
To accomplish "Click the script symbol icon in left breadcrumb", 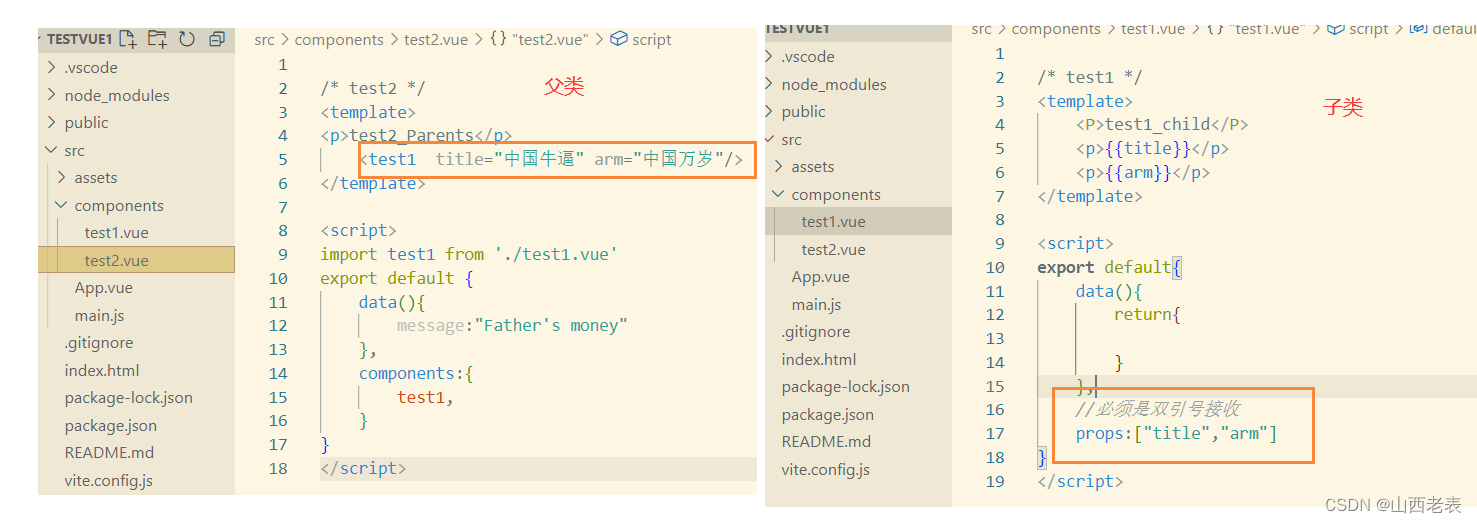I will tap(619, 40).
